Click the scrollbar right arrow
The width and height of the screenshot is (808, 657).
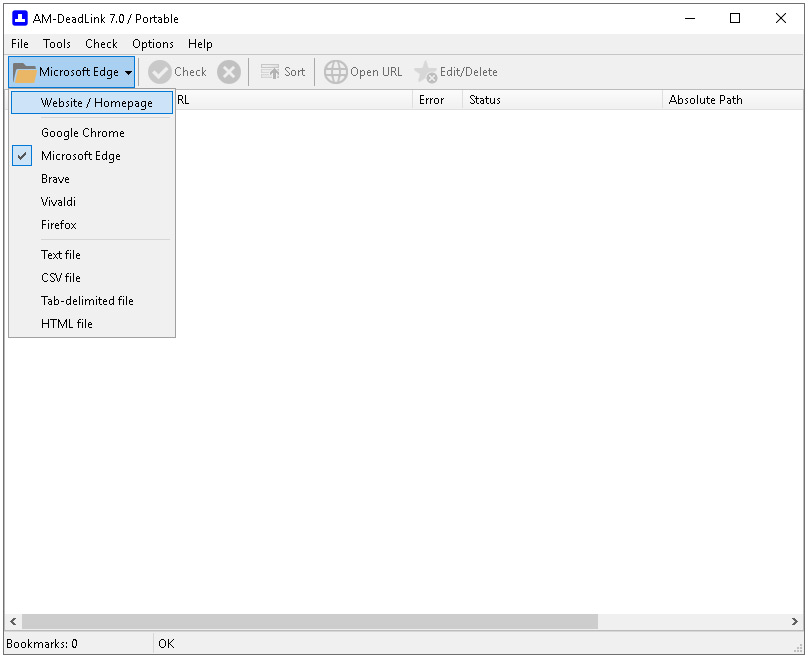[x=795, y=621]
